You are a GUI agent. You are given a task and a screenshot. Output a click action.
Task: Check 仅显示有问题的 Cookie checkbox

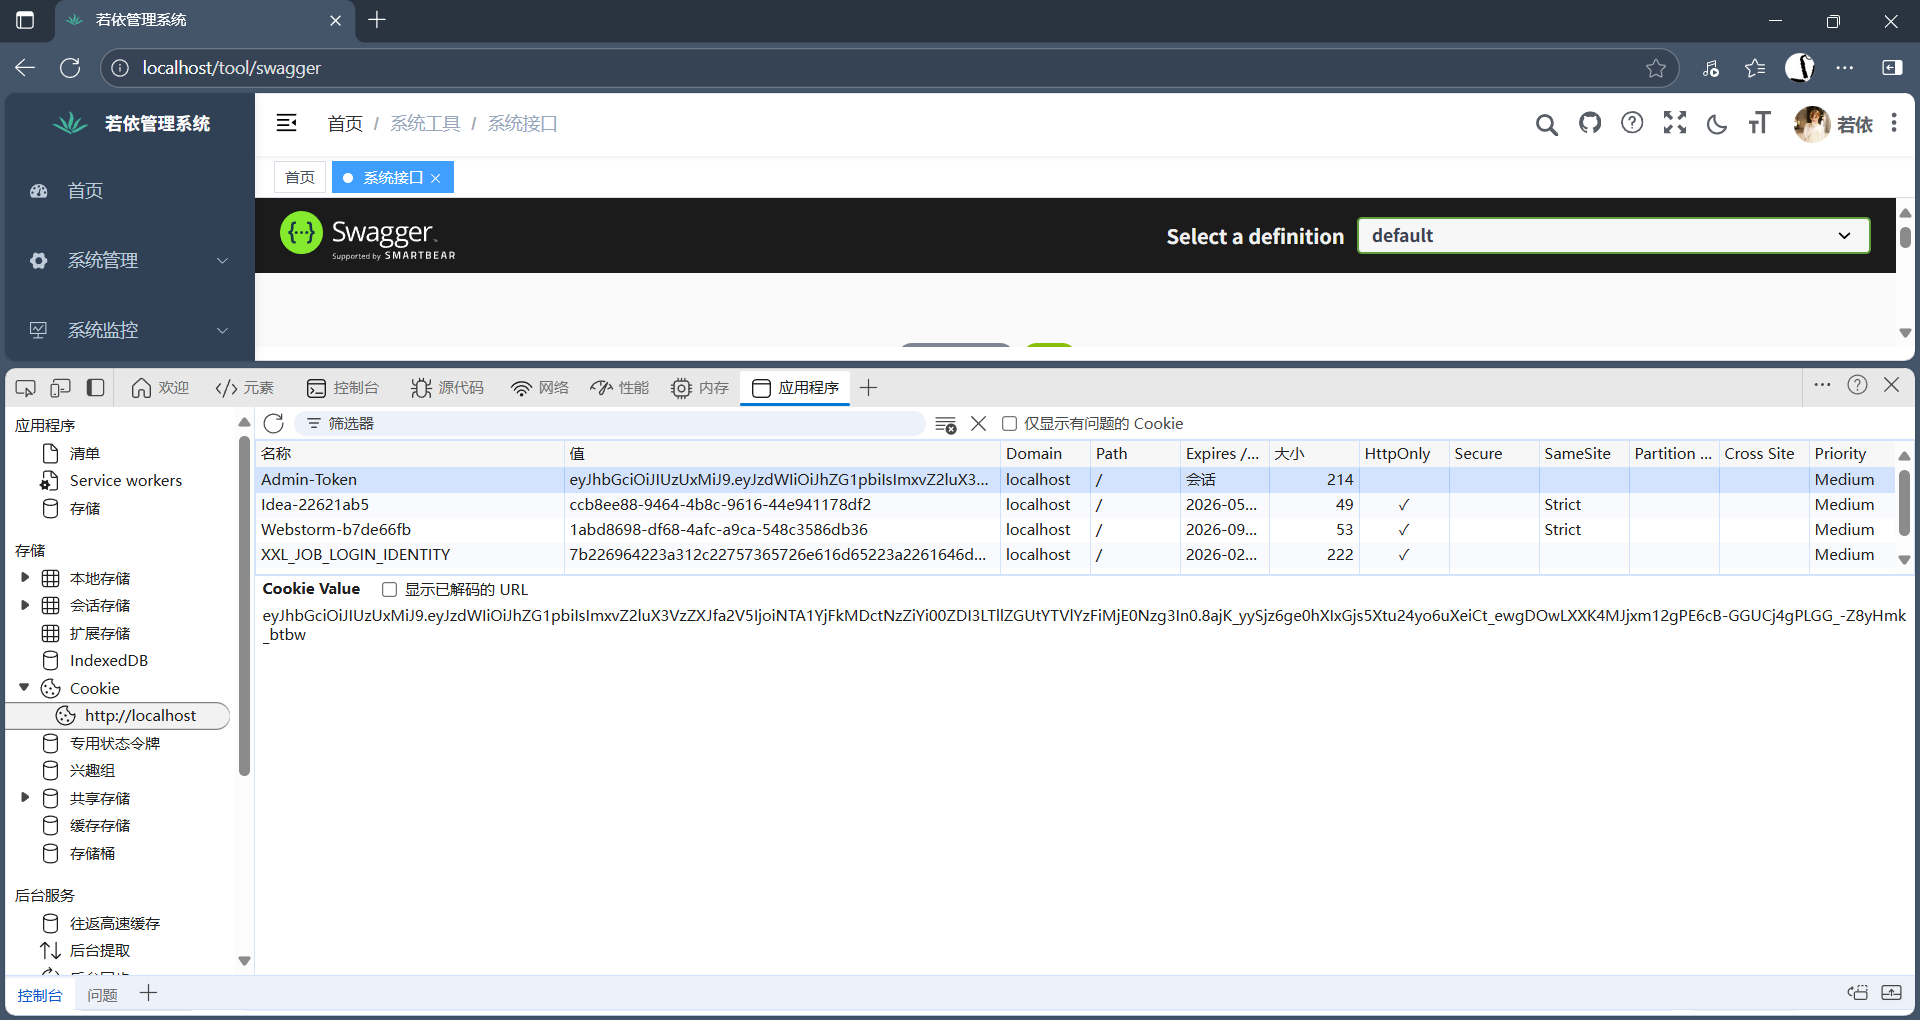point(1010,424)
